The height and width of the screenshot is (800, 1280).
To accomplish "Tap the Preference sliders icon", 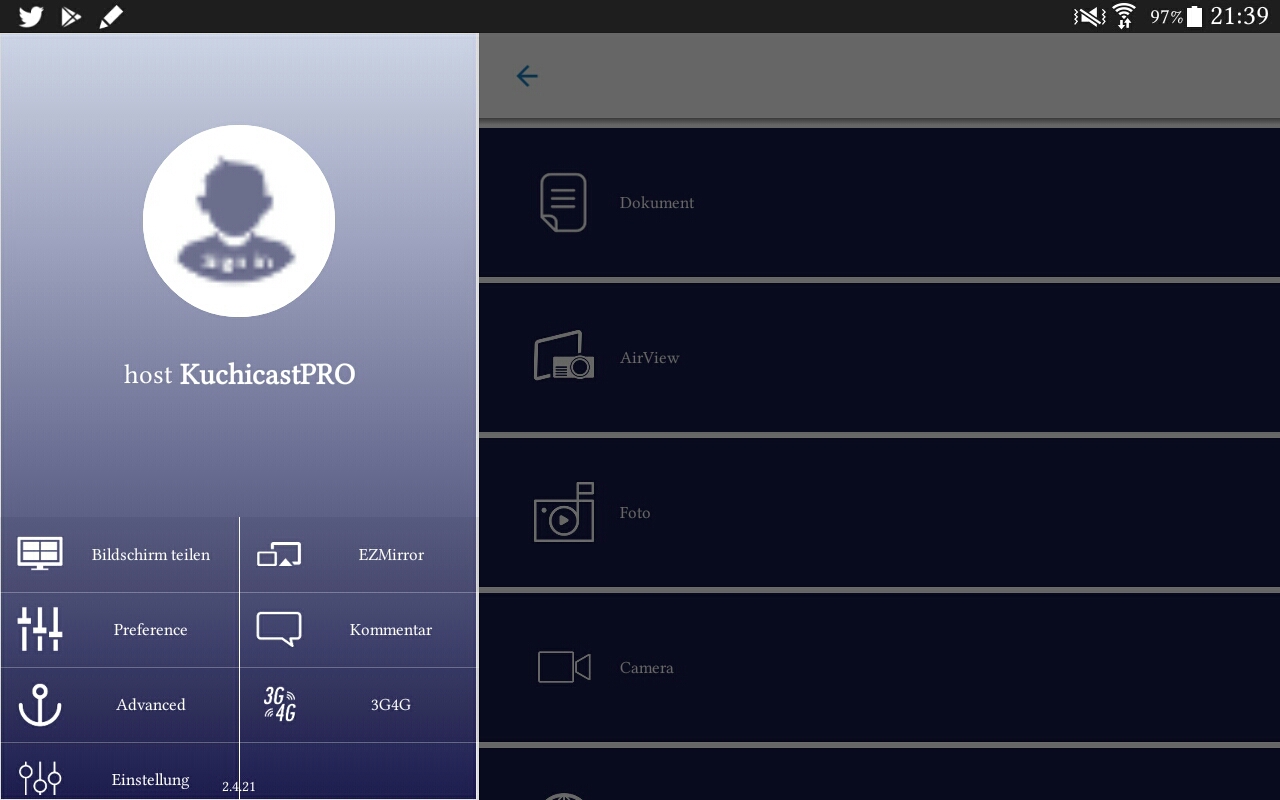I will 40,629.
